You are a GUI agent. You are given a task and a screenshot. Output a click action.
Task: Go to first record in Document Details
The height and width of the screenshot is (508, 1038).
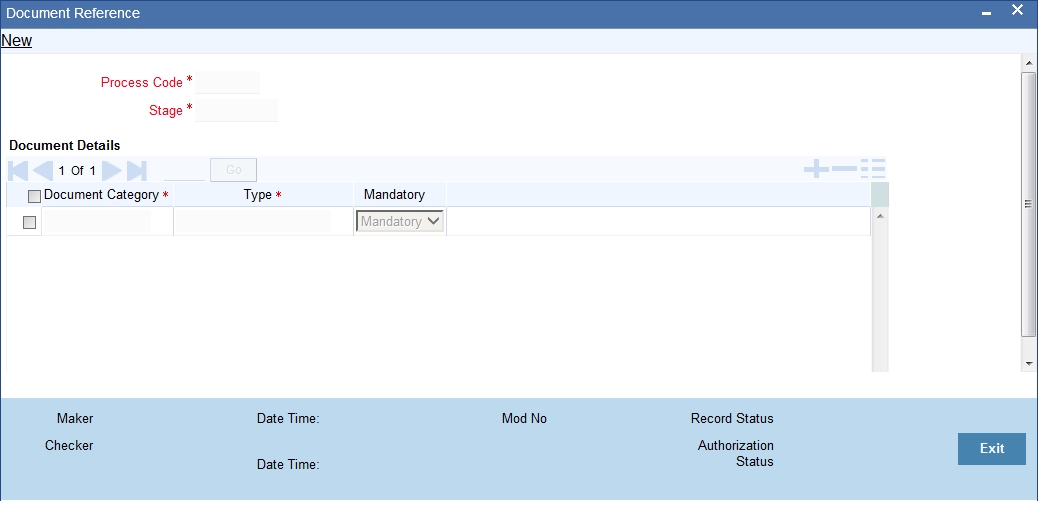19,170
